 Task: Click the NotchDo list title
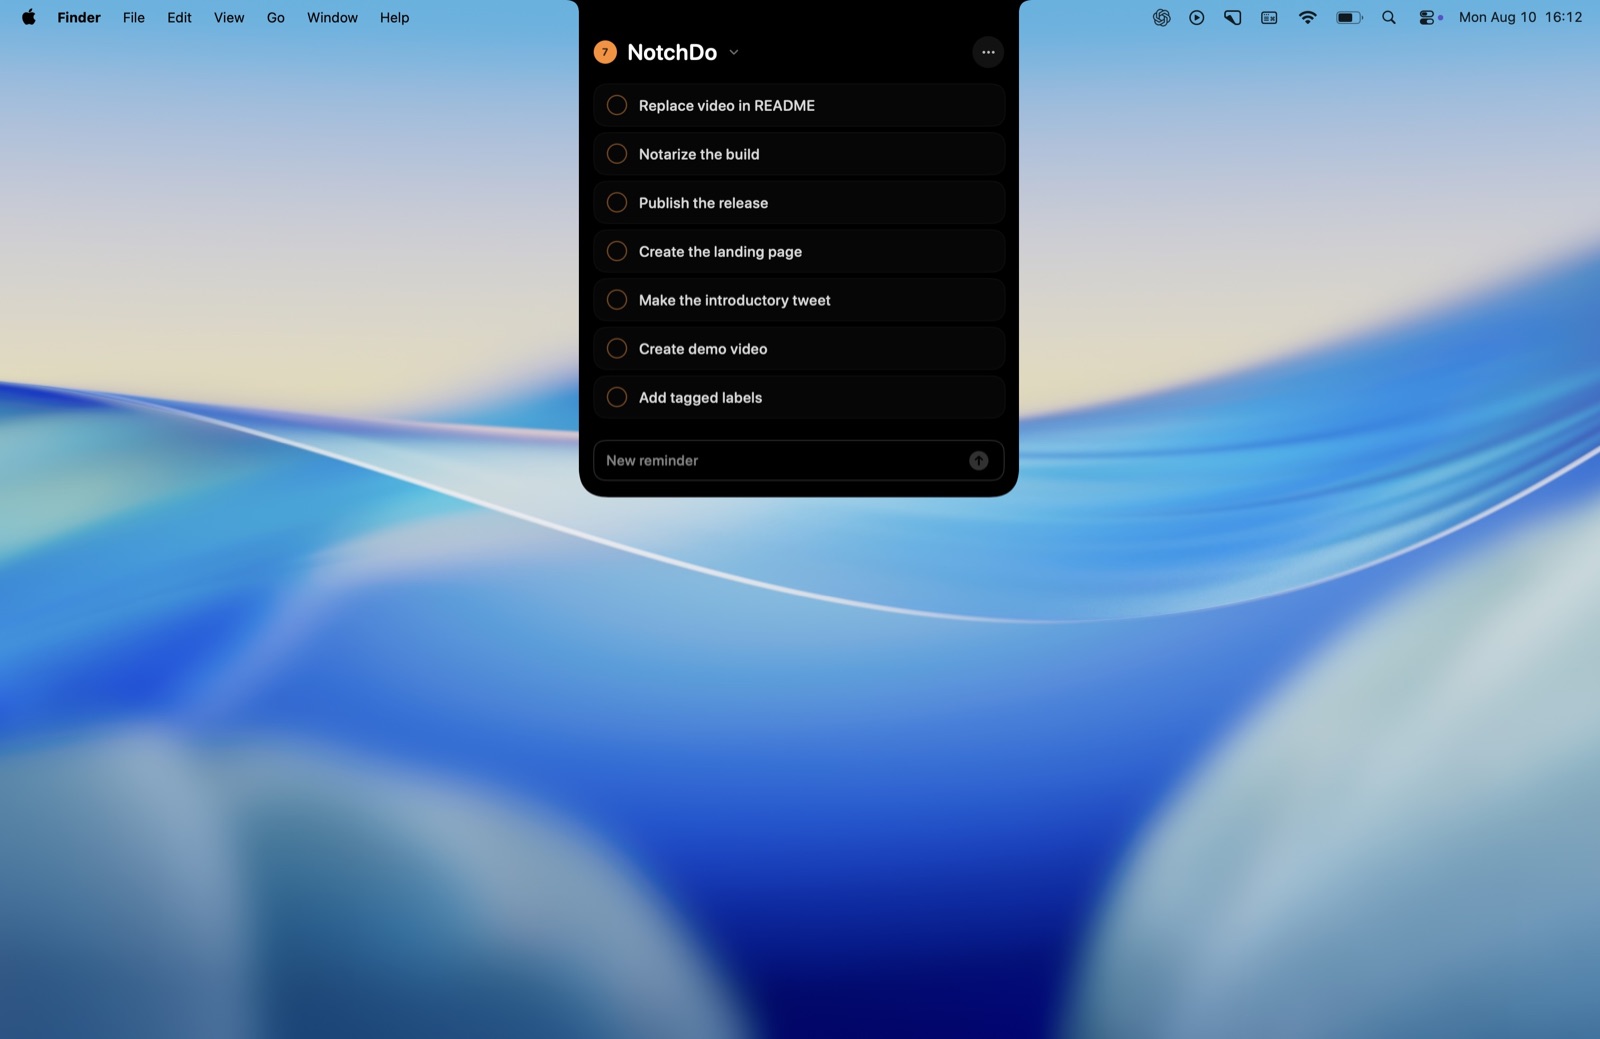pos(672,52)
